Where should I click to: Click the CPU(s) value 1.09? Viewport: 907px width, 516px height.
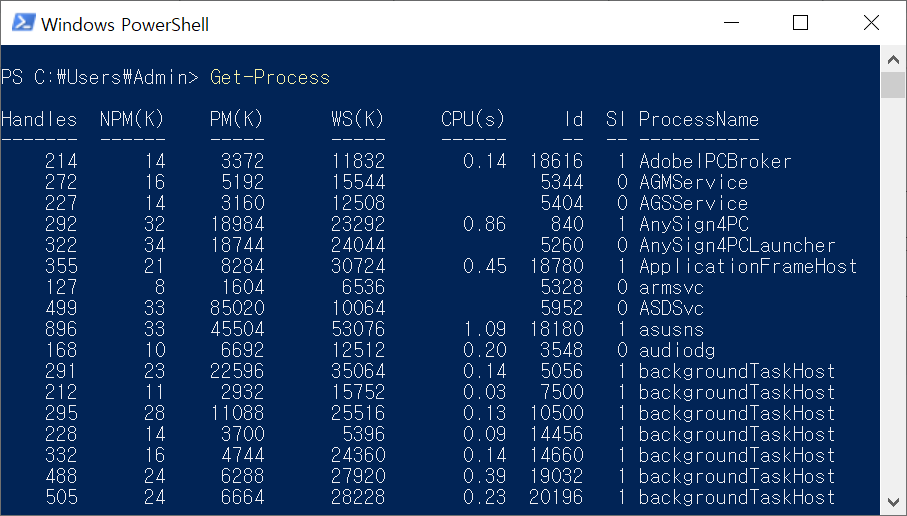pos(485,330)
